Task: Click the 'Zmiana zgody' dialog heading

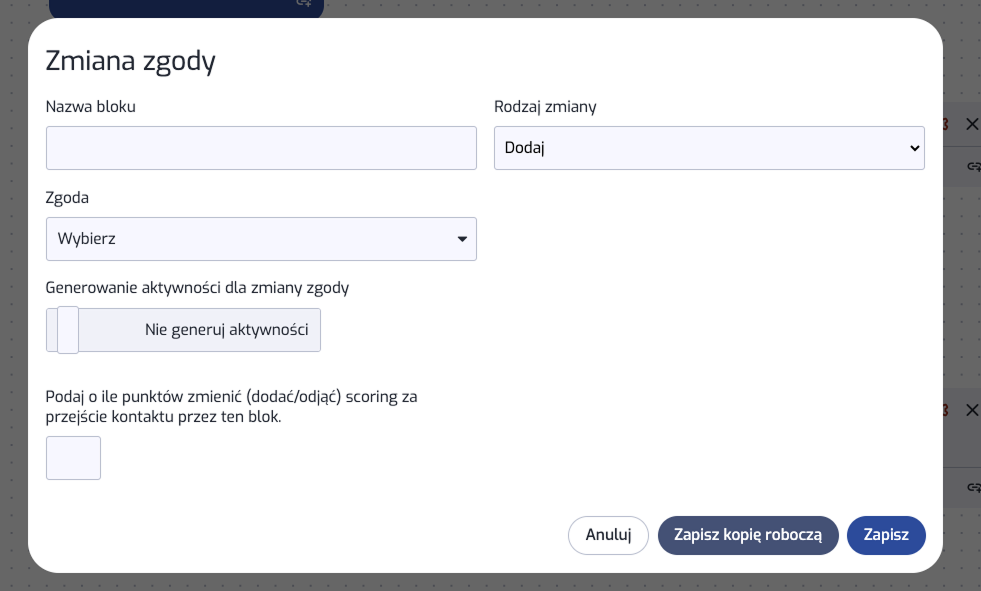Action: 131,62
